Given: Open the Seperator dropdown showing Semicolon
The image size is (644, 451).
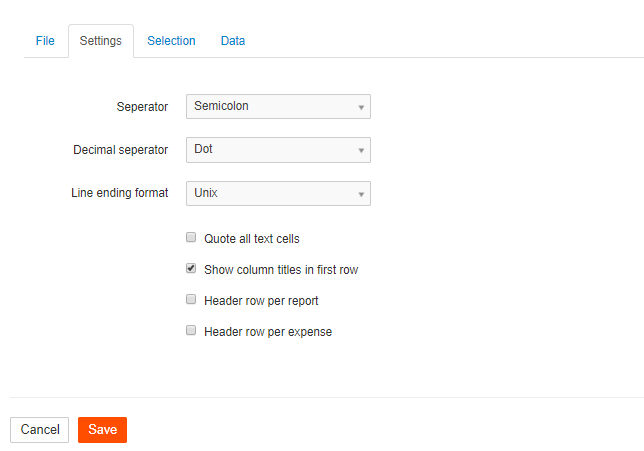Looking at the screenshot, I should (278, 106).
